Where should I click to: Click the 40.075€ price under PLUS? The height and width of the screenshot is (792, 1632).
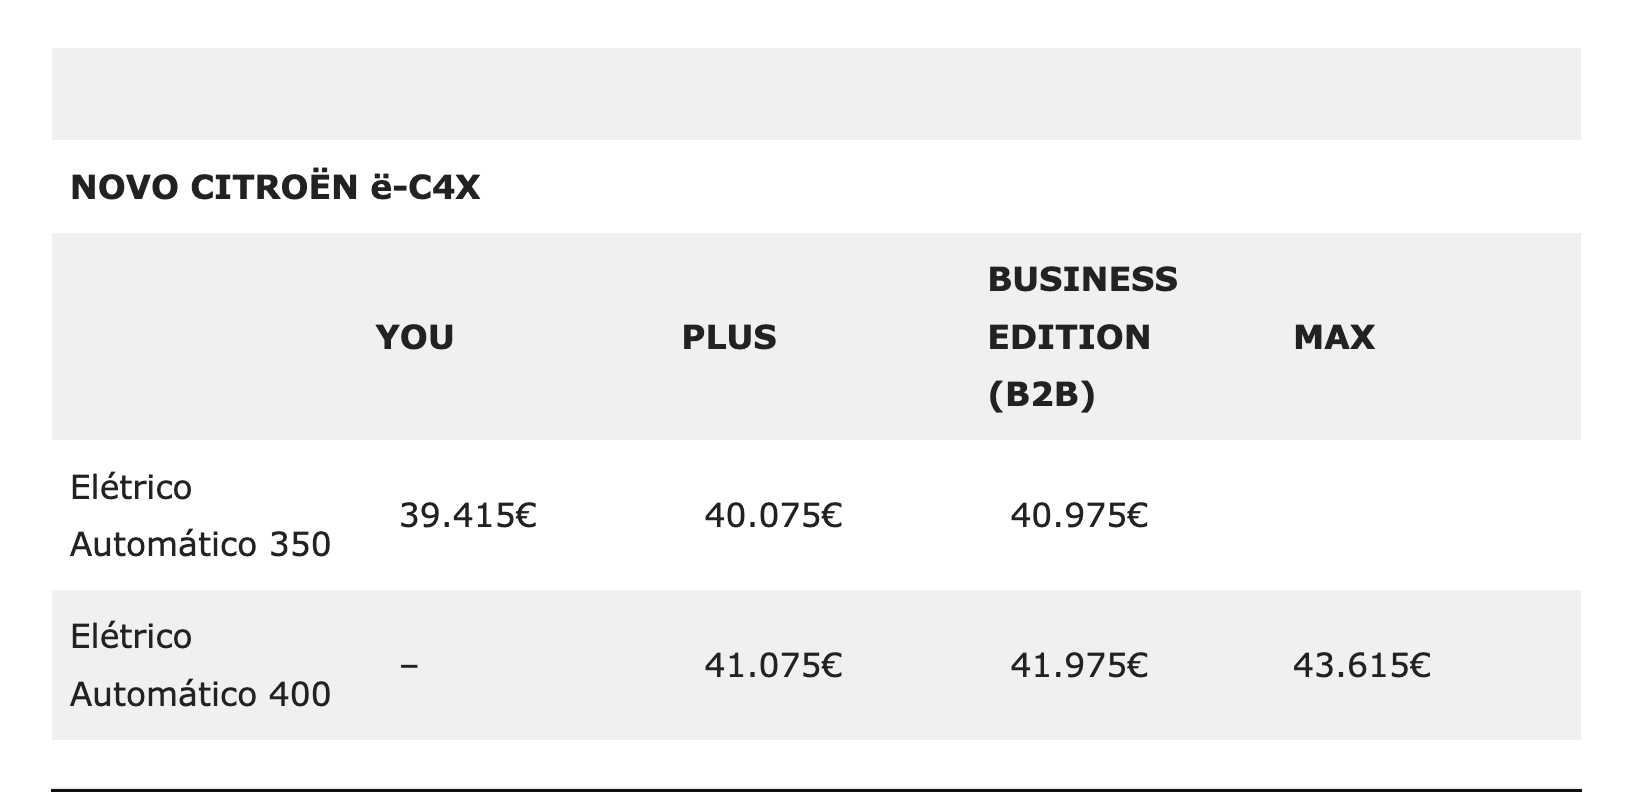(x=773, y=515)
